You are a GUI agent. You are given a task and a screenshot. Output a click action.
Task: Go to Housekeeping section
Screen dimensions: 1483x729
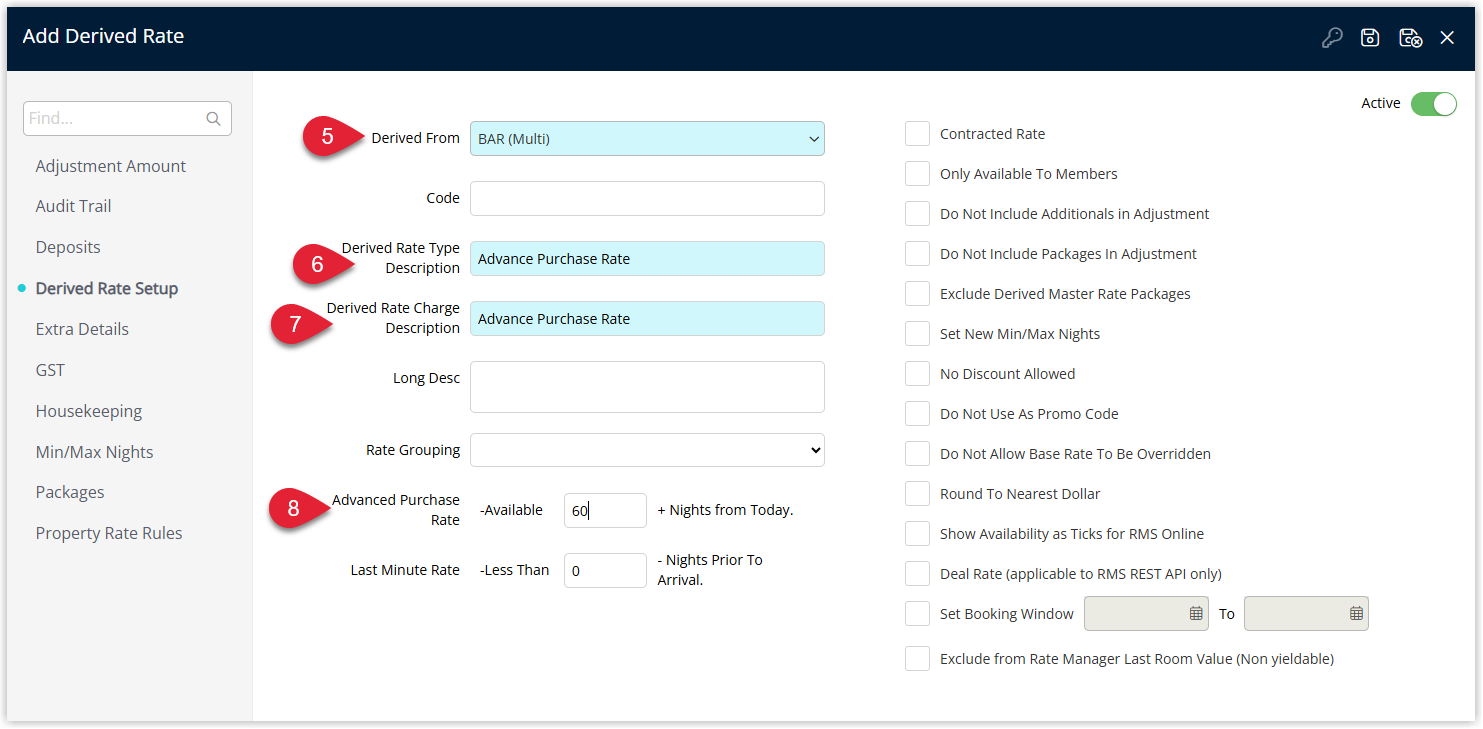point(89,411)
